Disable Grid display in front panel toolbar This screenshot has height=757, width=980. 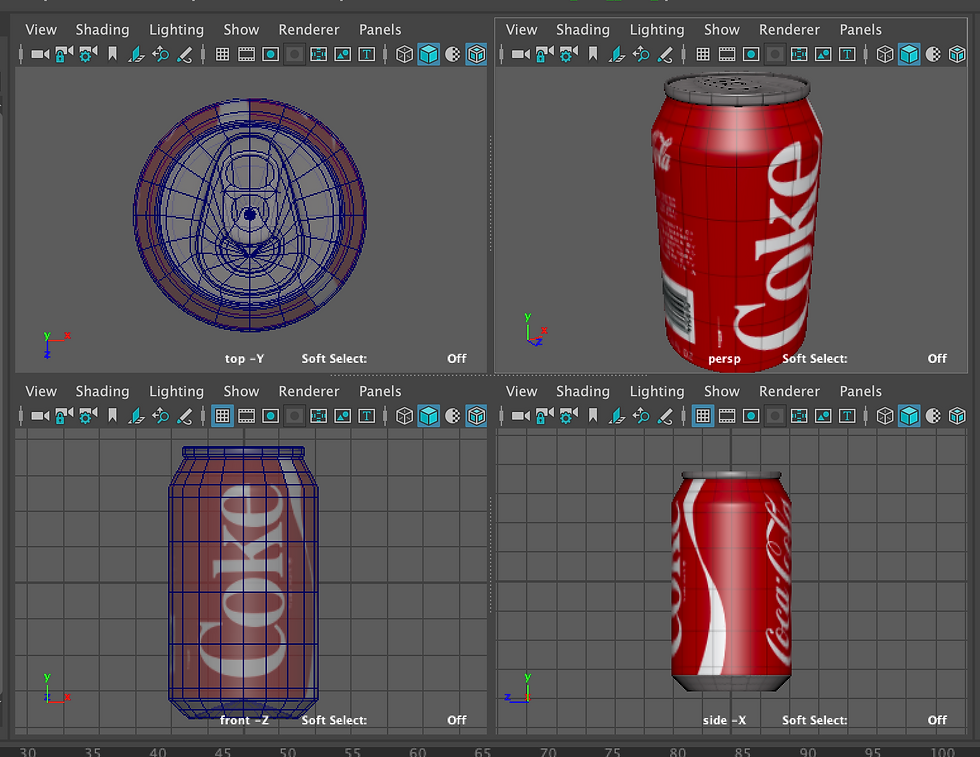pyautogui.click(x=222, y=416)
